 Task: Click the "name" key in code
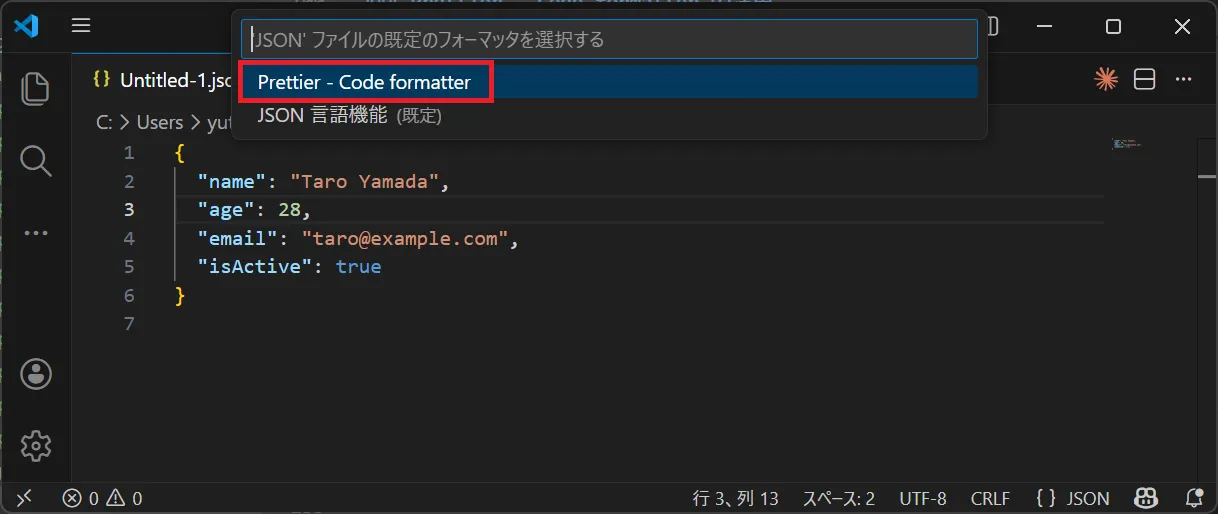pos(232,182)
